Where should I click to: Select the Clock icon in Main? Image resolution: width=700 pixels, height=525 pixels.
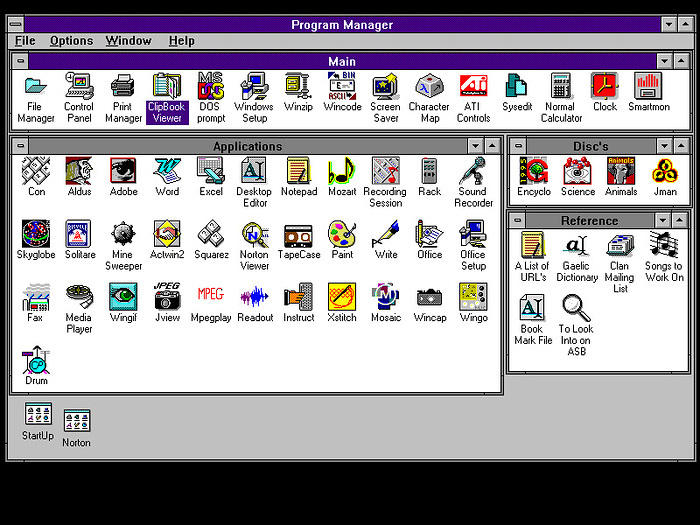coord(604,86)
